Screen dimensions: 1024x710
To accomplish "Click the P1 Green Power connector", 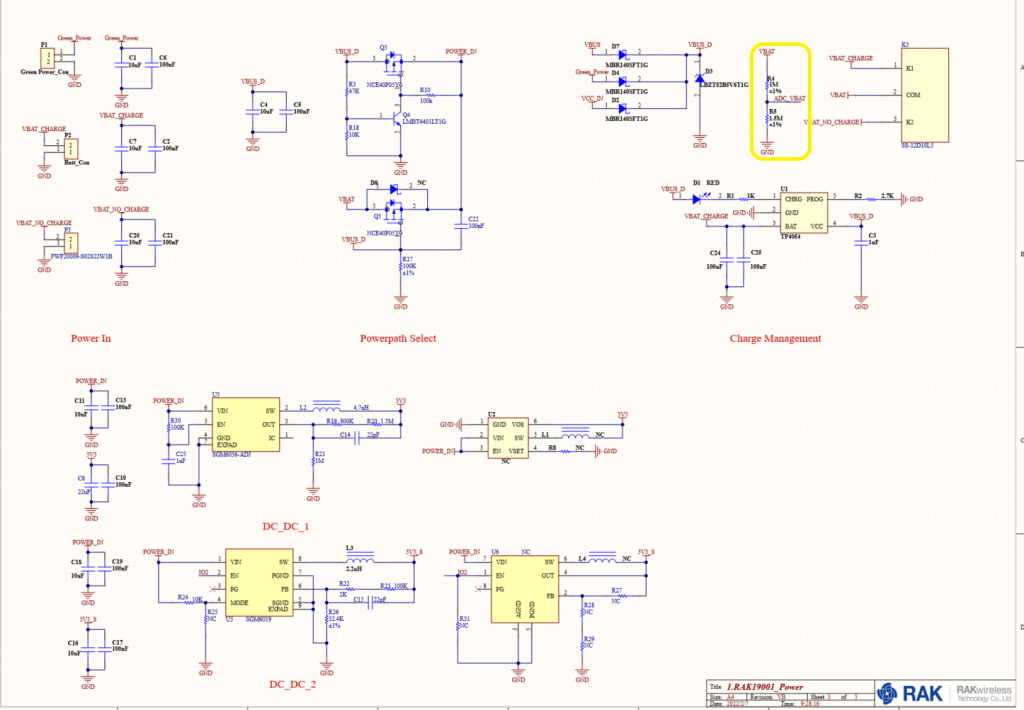I will [x=47, y=57].
